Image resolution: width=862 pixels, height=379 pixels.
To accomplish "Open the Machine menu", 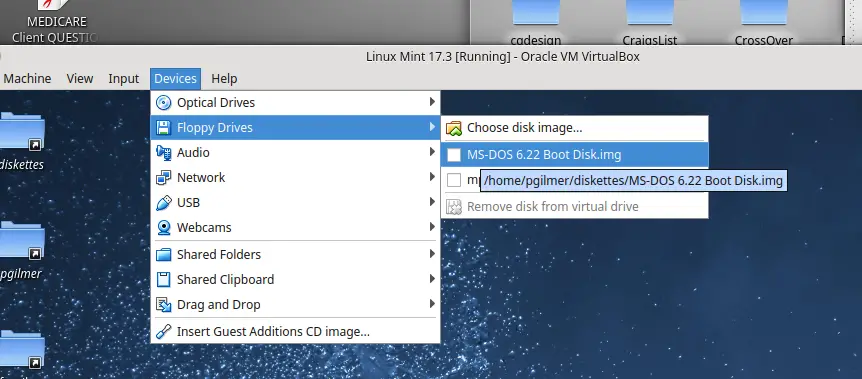I will pyautogui.click(x=27, y=79).
